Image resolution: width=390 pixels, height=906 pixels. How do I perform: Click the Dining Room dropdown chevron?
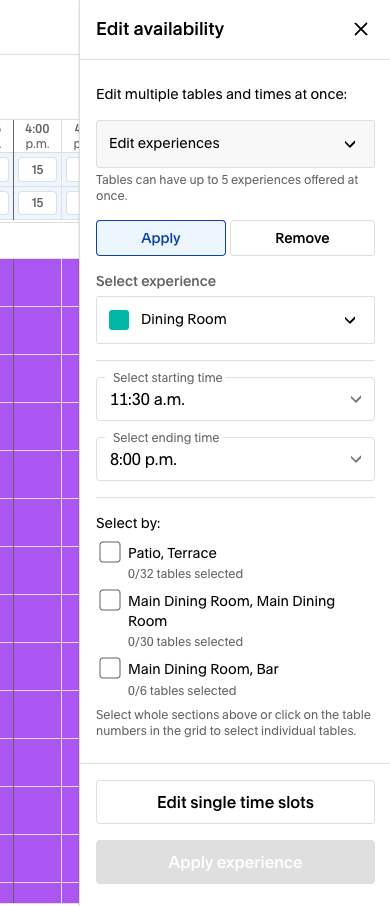pos(350,320)
